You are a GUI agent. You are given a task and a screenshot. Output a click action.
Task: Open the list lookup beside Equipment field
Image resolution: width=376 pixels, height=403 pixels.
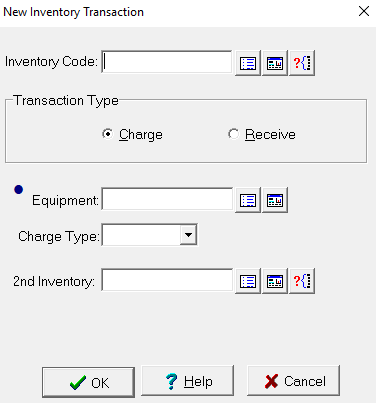pyautogui.click(x=248, y=200)
